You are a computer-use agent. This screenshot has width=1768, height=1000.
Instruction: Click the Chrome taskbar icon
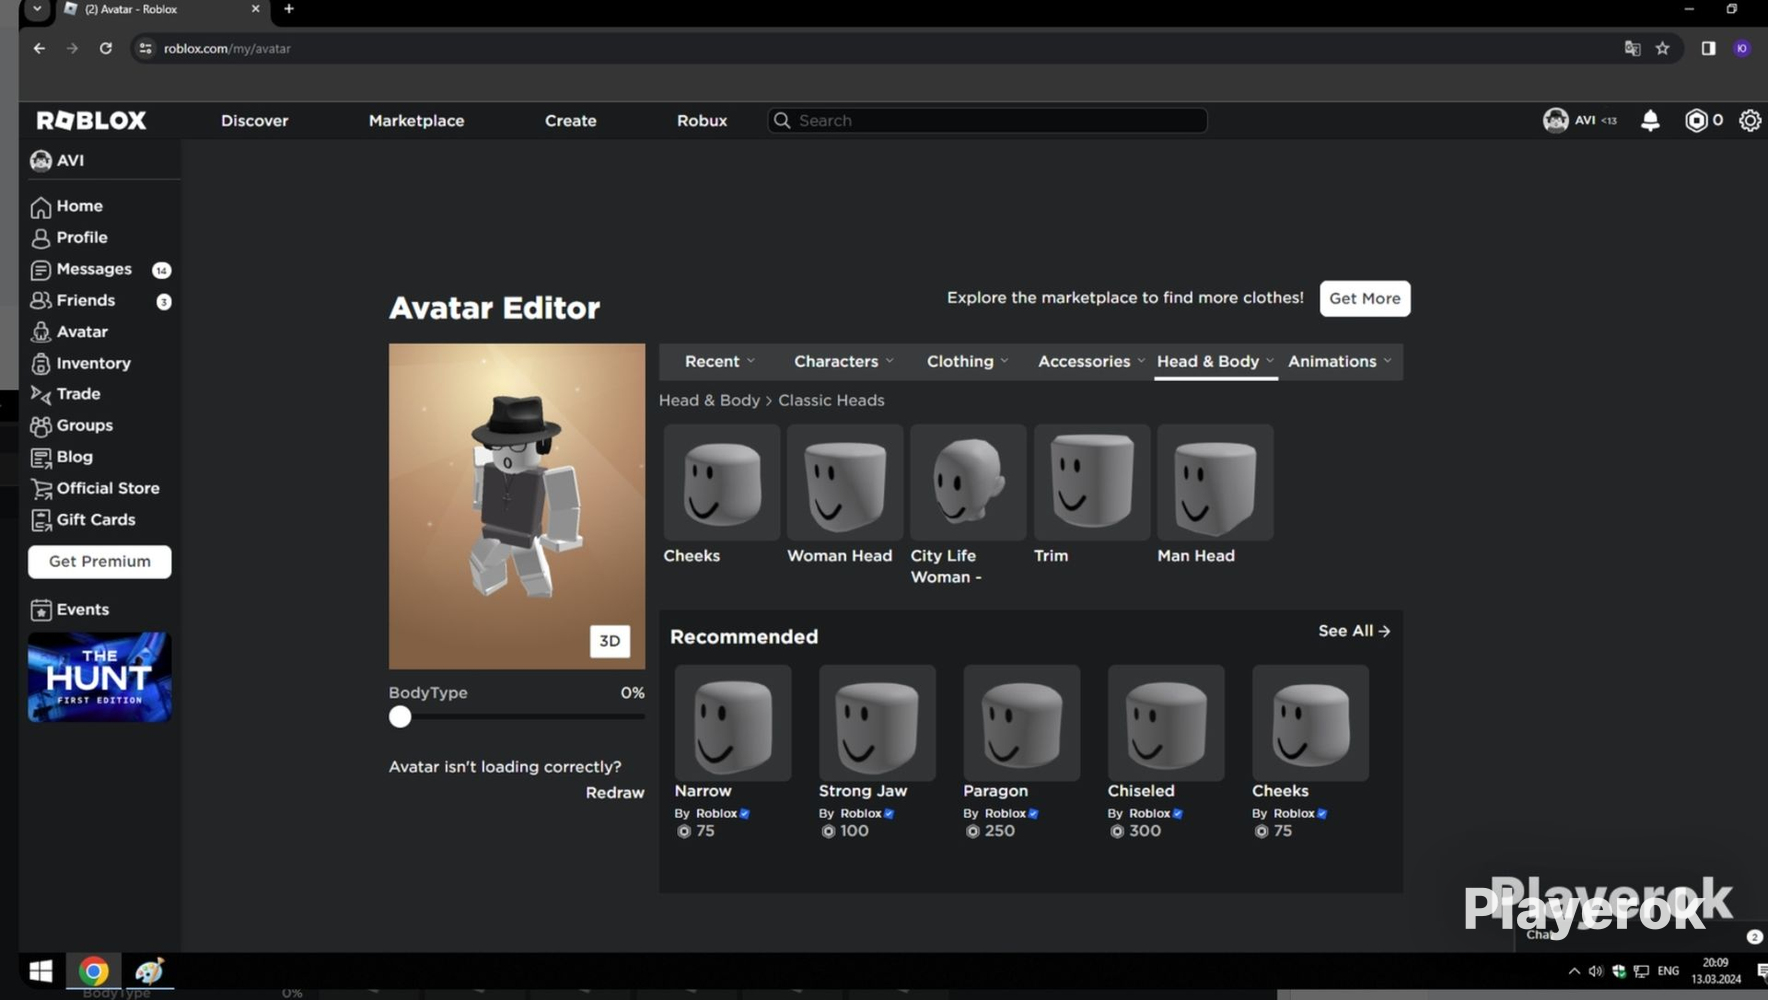pyautogui.click(x=94, y=971)
